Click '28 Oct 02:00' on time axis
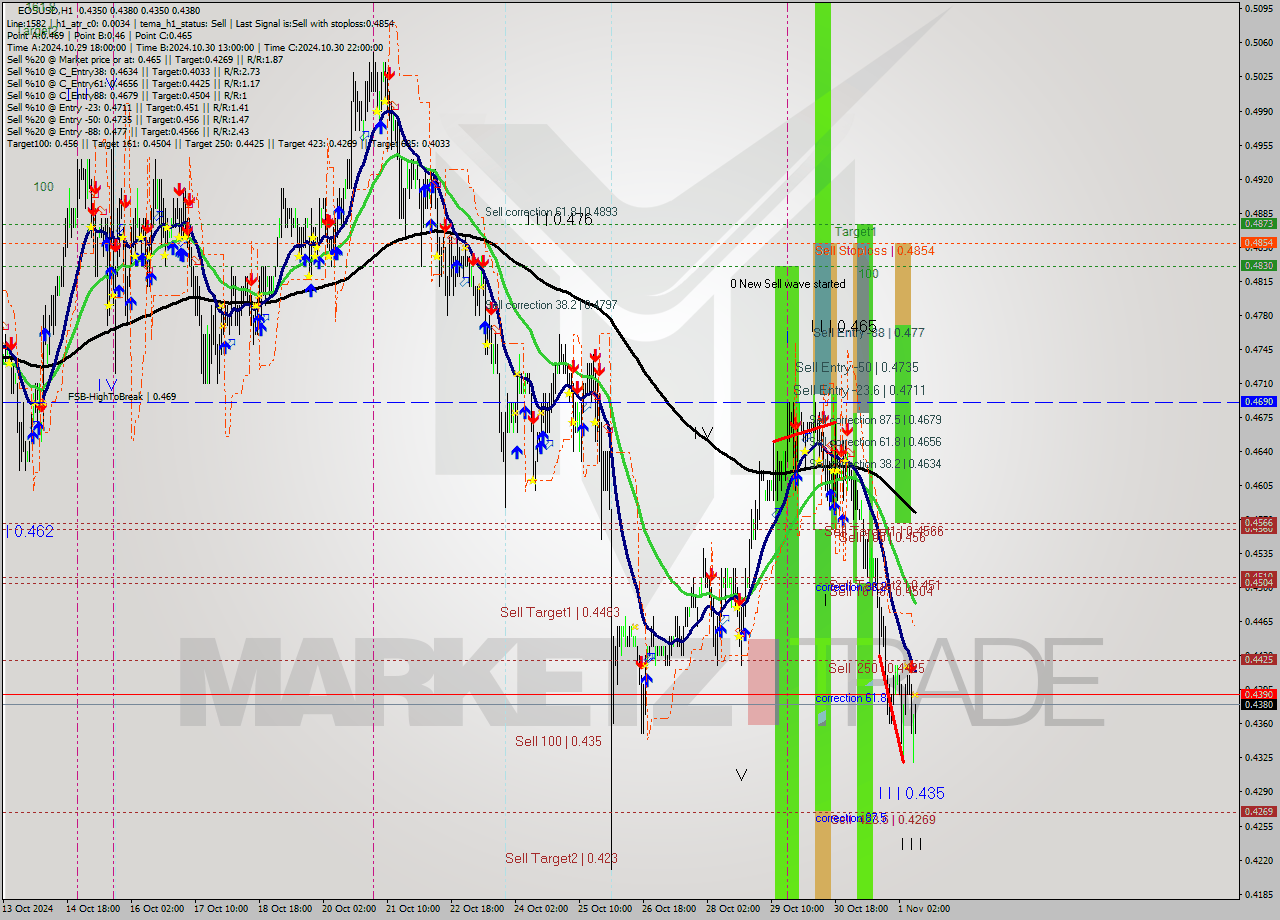This screenshot has height=920, width=1280. coord(733,909)
